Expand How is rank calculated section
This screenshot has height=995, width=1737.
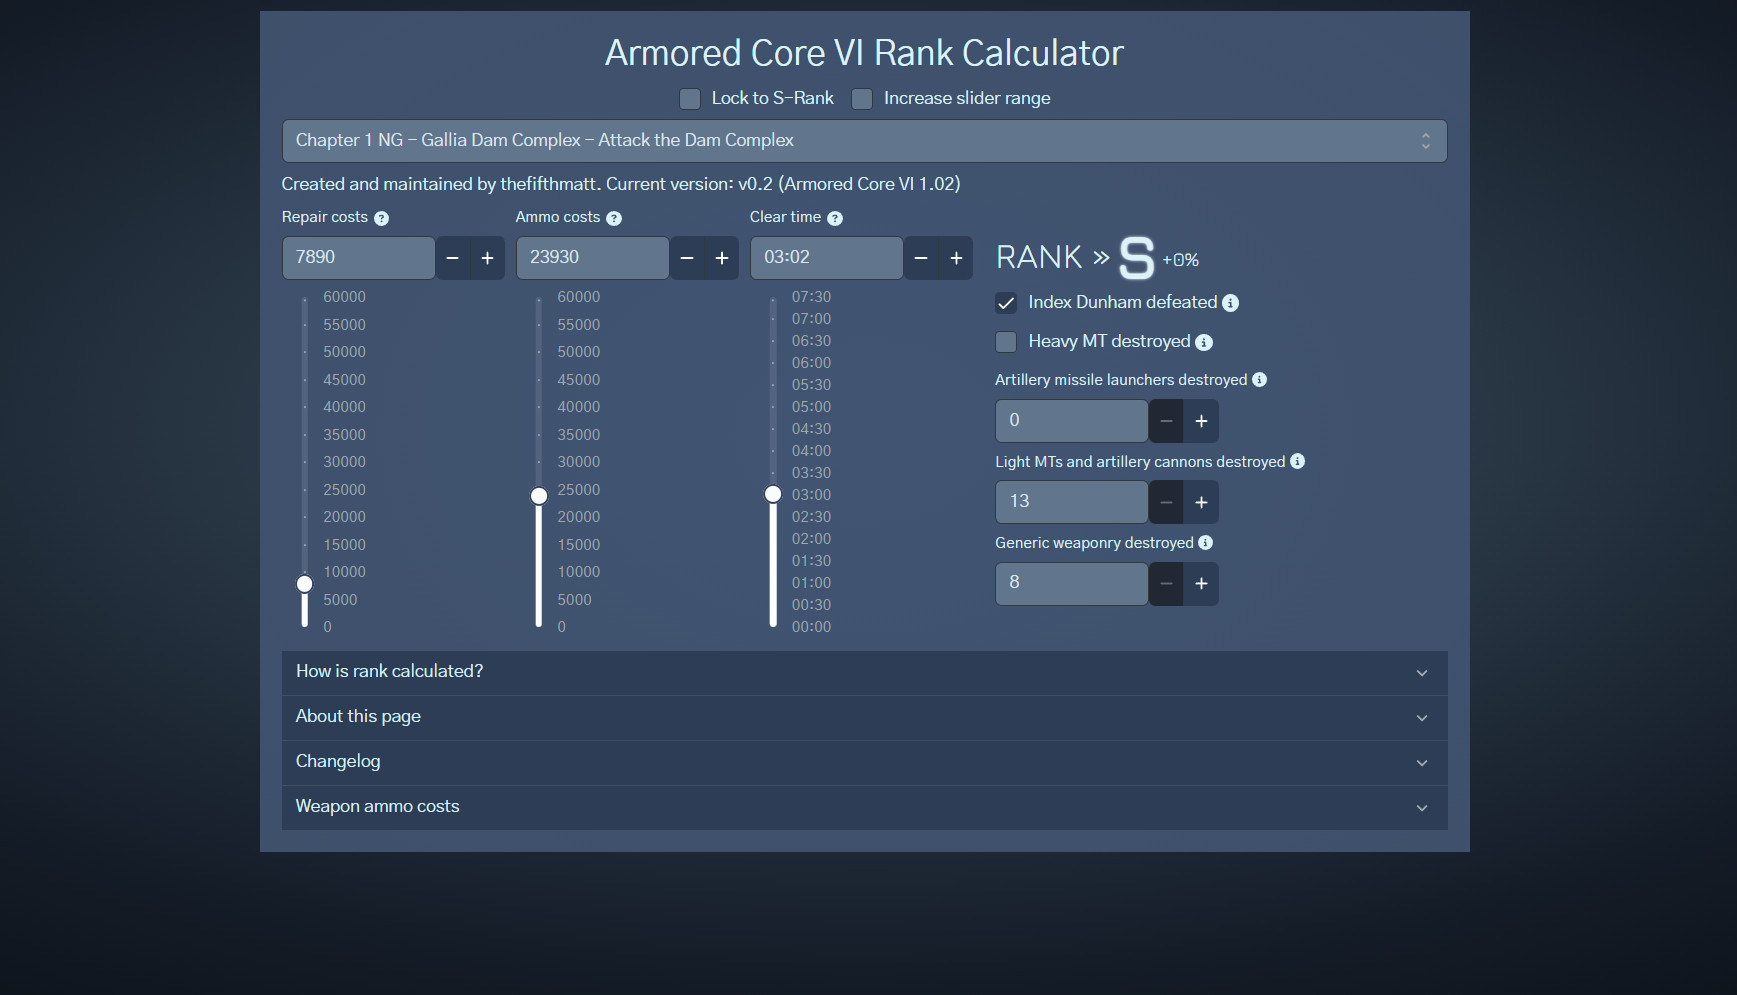[x=864, y=672]
